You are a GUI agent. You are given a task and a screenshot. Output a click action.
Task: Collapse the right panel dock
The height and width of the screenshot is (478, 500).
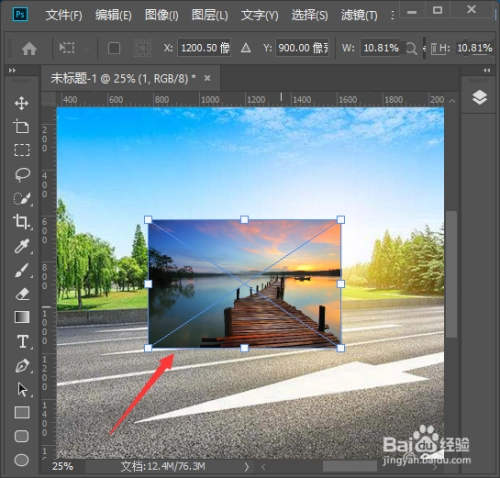487,70
